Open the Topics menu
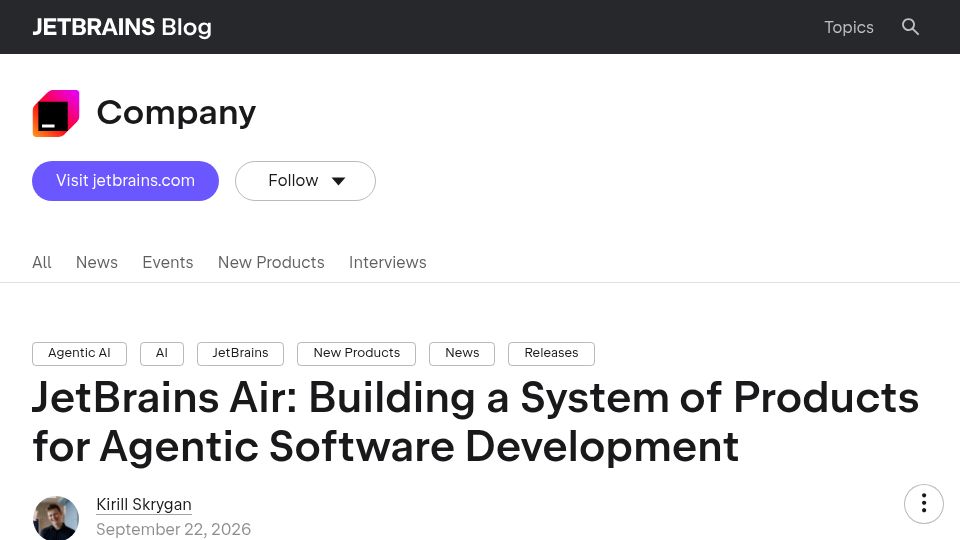The width and height of the screenshot is (960, 540). (849, 27)
